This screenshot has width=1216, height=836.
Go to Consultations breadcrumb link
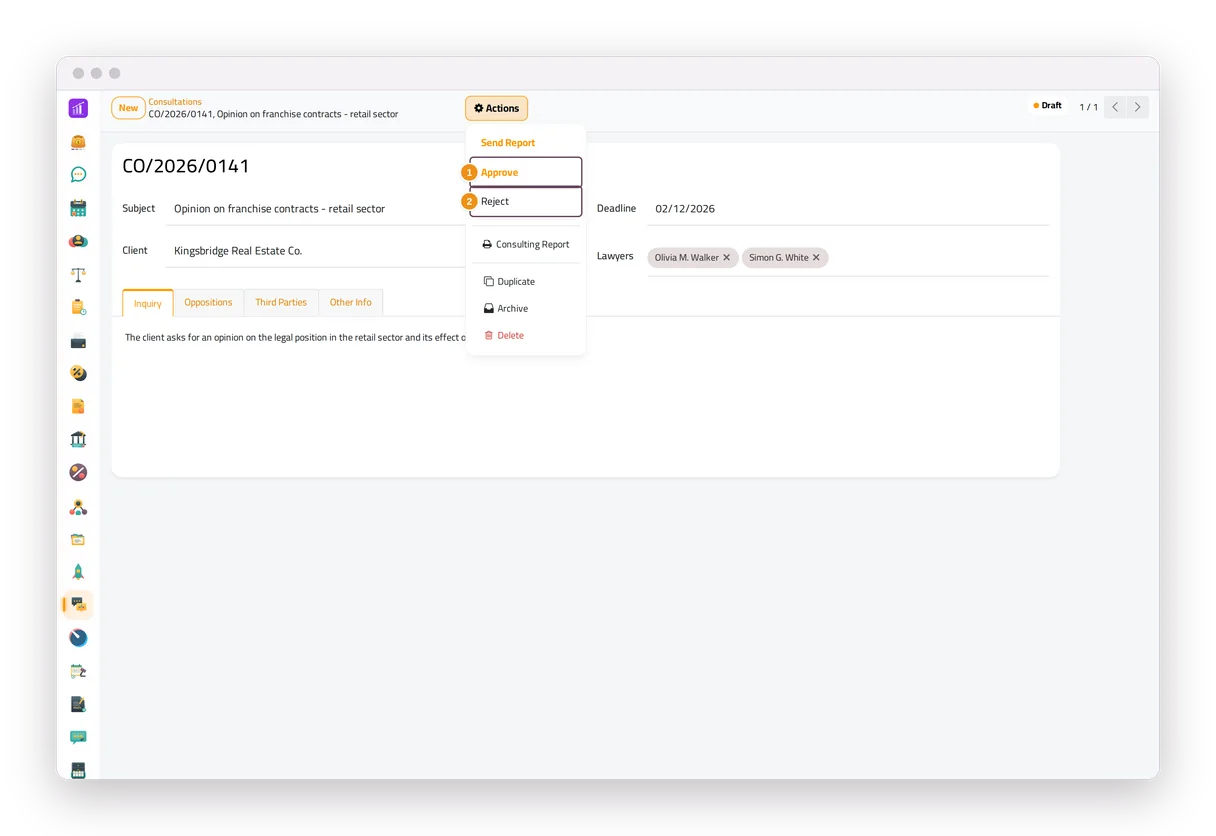pyautogui.click(x=175, y=102)
